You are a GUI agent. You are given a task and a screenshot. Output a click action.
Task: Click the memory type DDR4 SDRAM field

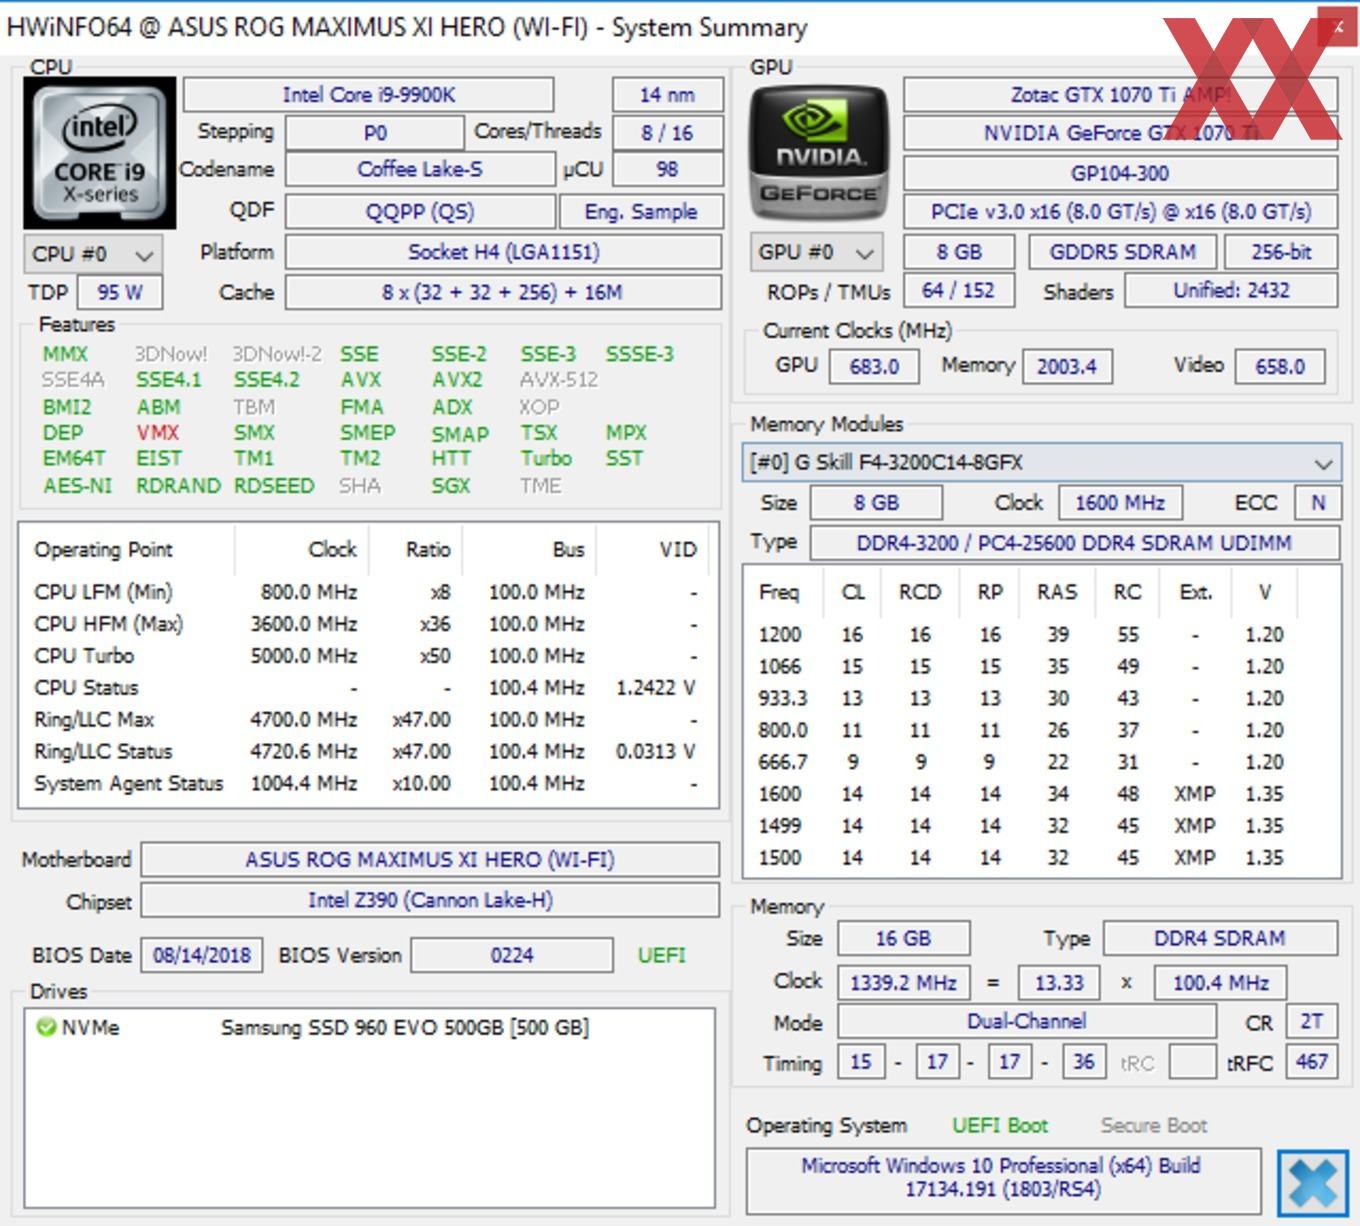pos(1220,938)
